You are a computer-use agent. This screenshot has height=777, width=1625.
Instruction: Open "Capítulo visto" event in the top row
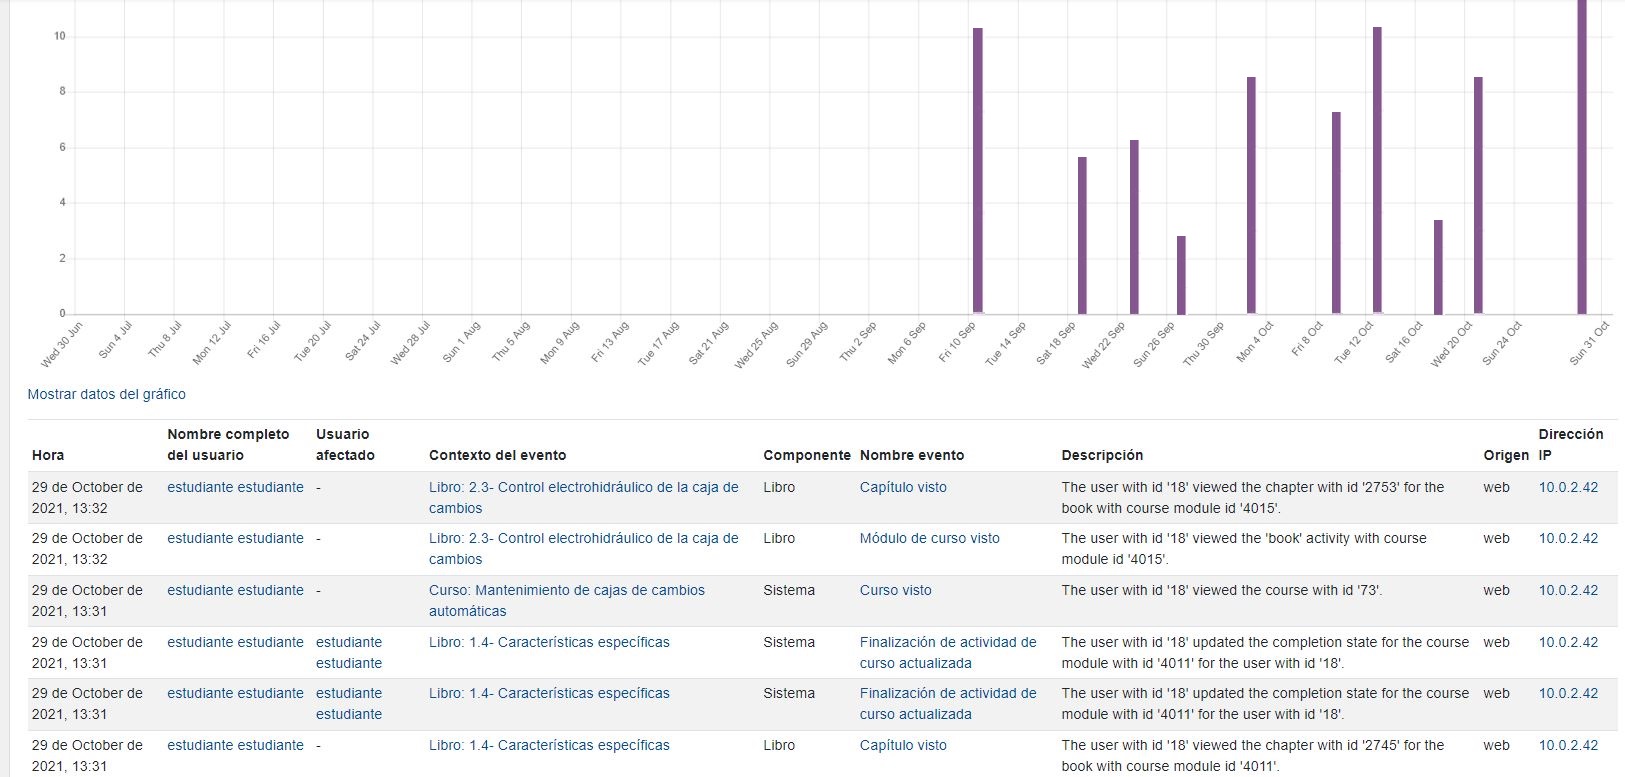[902, 487]
